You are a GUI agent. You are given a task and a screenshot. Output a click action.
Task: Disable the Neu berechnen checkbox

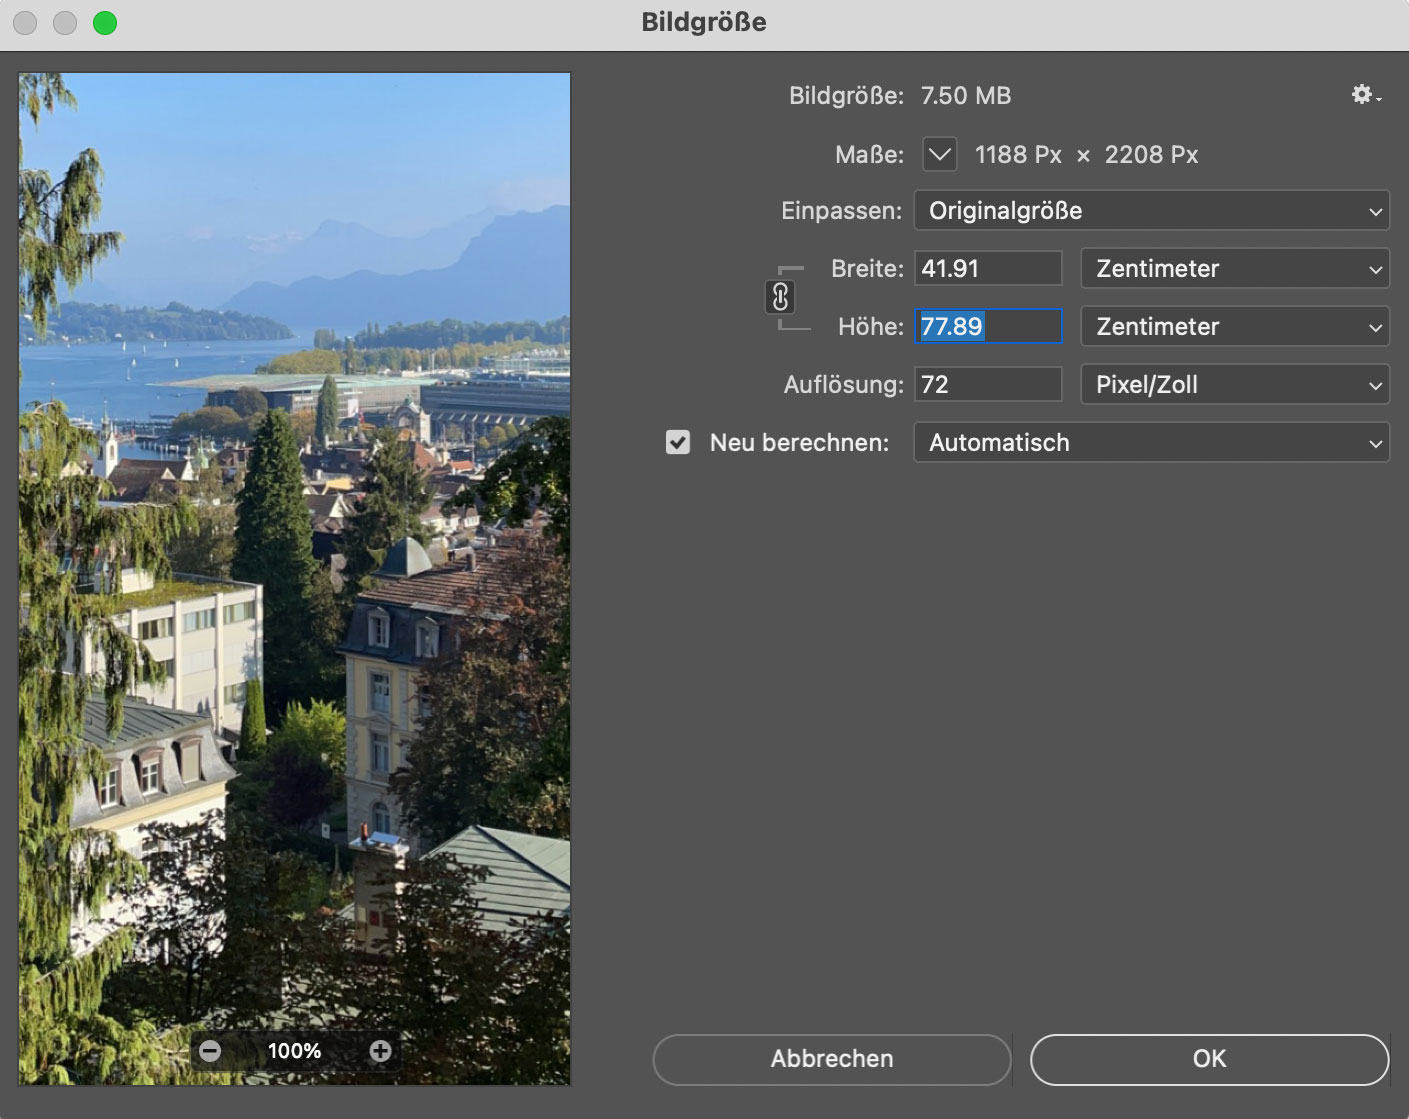point(678,442)
